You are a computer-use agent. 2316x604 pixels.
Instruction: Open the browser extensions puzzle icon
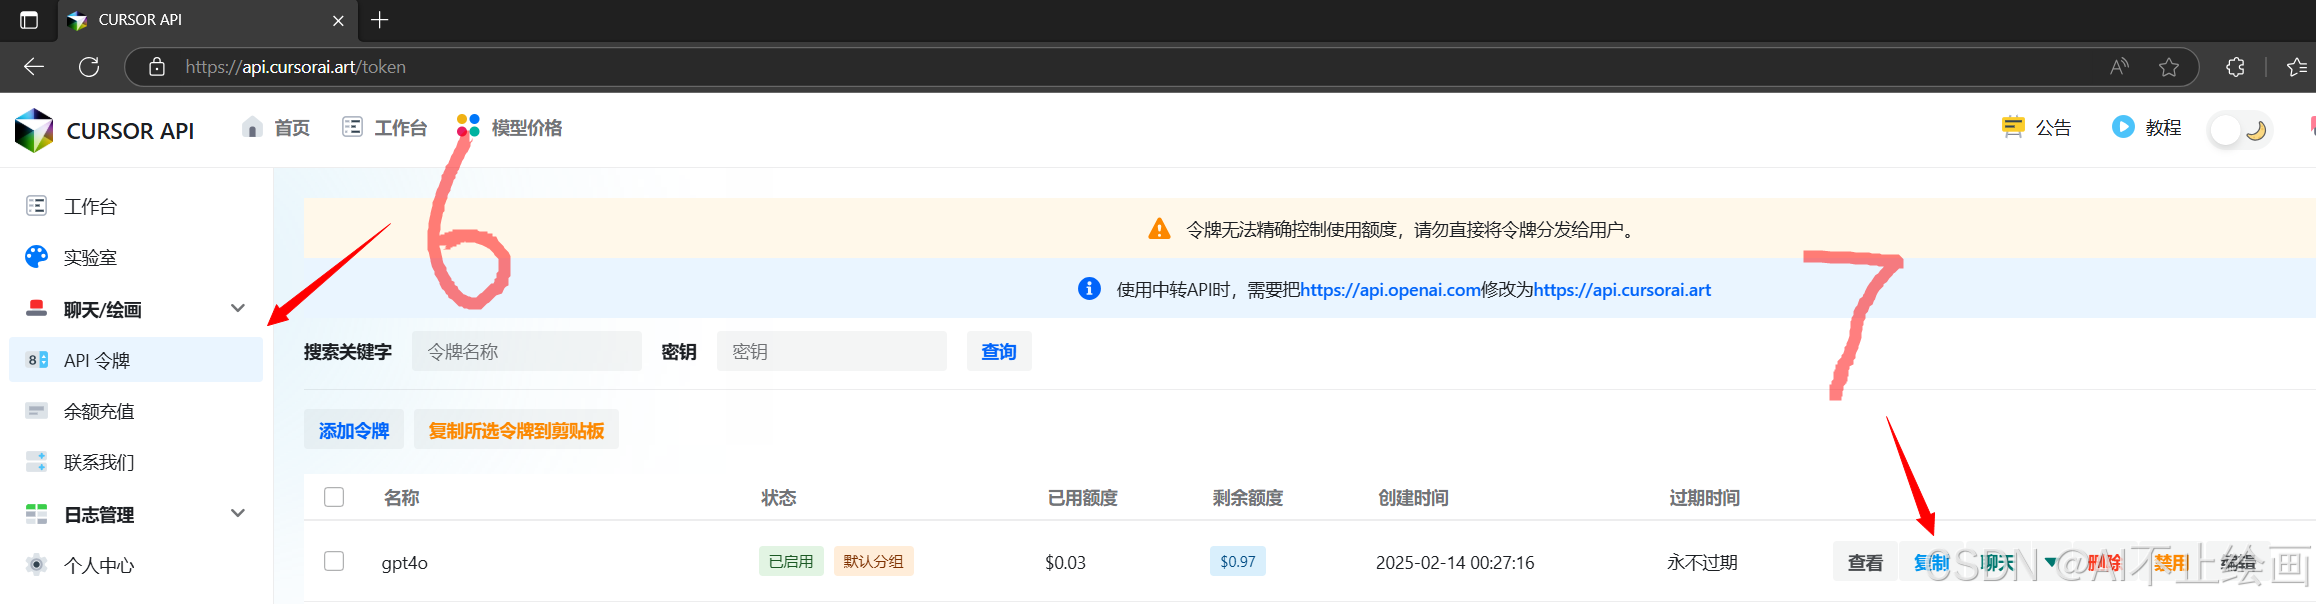(x=2236, y=67)
